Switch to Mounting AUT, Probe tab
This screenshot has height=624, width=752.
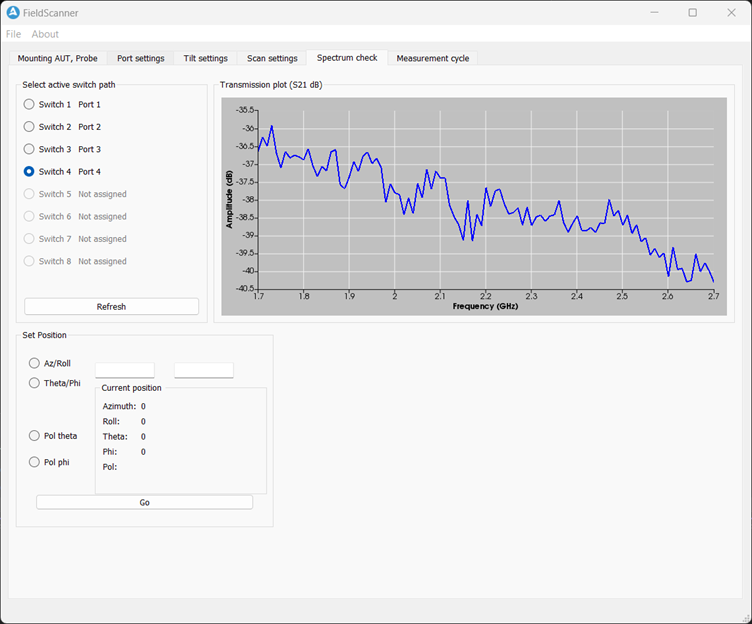(x=58, y=58)
